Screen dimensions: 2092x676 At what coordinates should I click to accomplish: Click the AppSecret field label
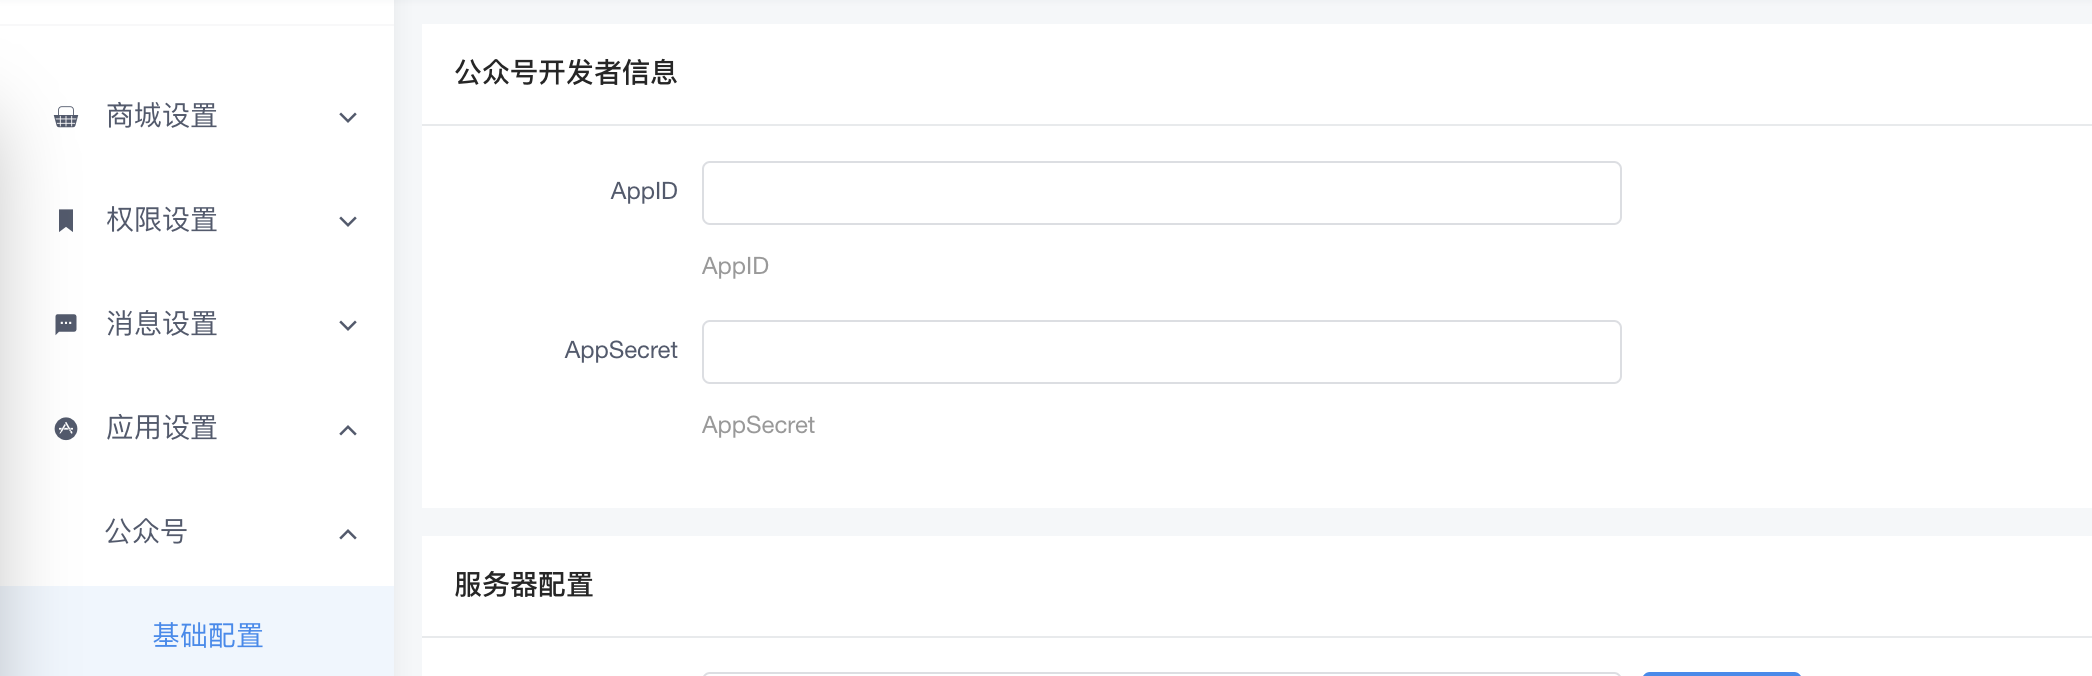click(621, 350)
